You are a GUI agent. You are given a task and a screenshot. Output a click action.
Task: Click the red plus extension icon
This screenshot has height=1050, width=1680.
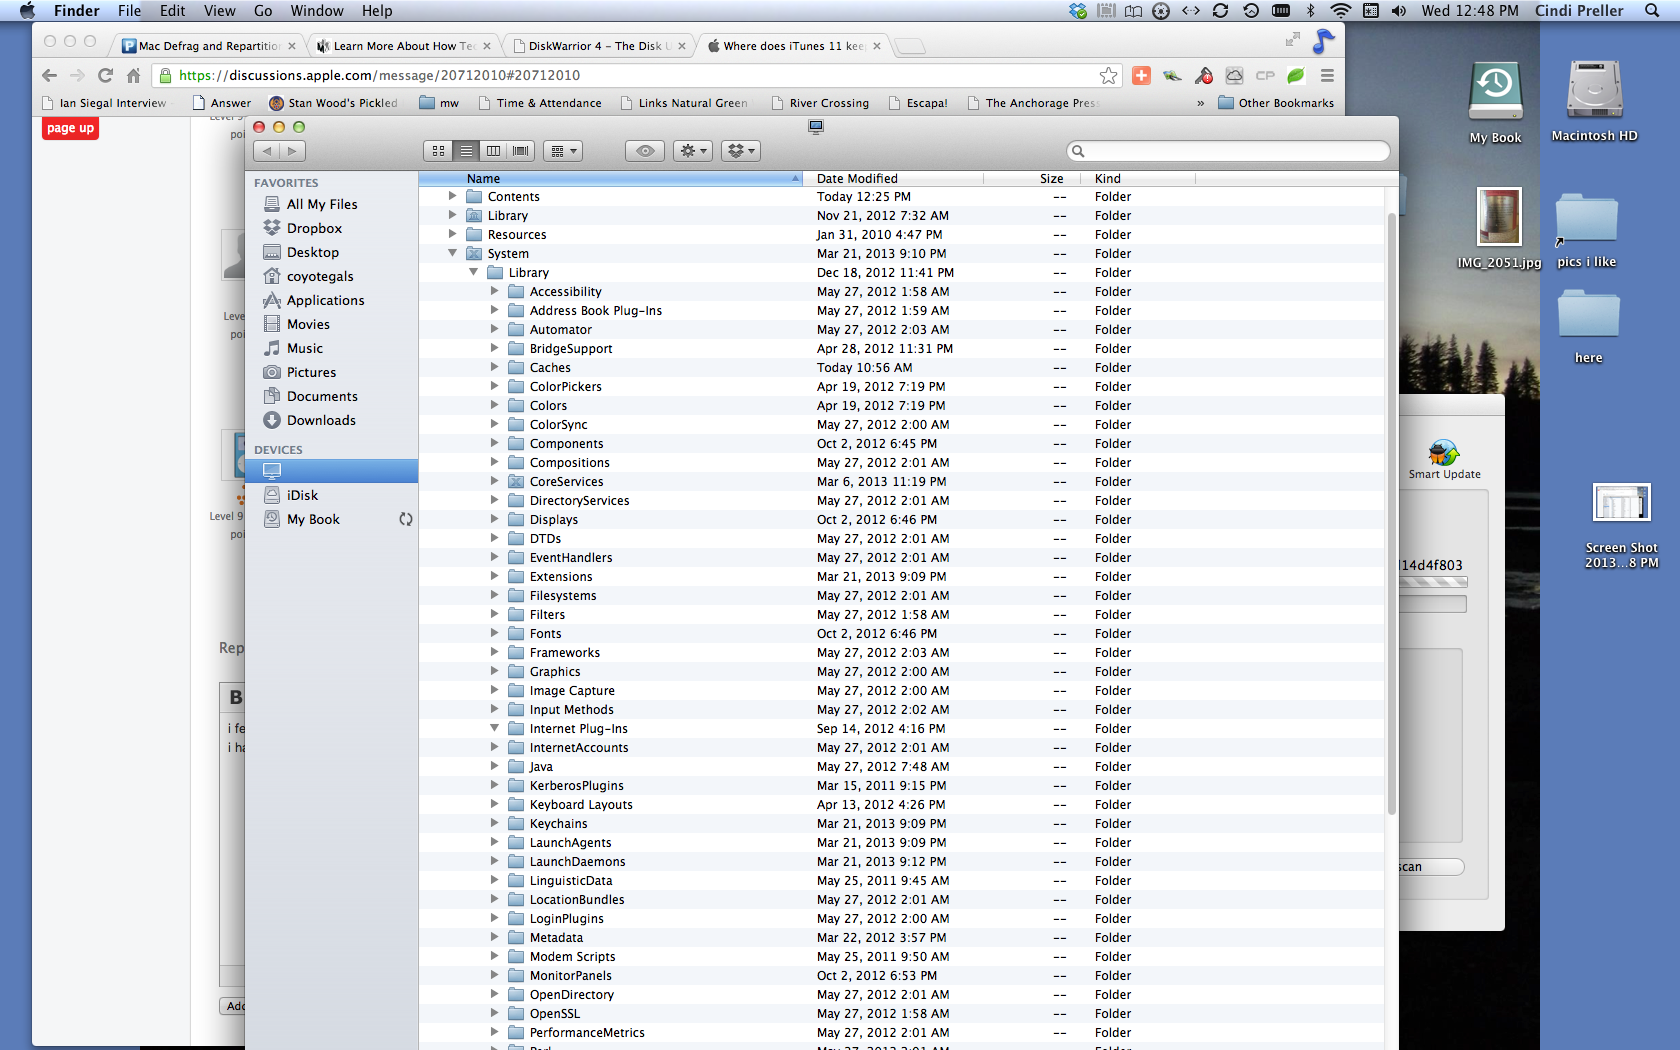pos(1141,75)
